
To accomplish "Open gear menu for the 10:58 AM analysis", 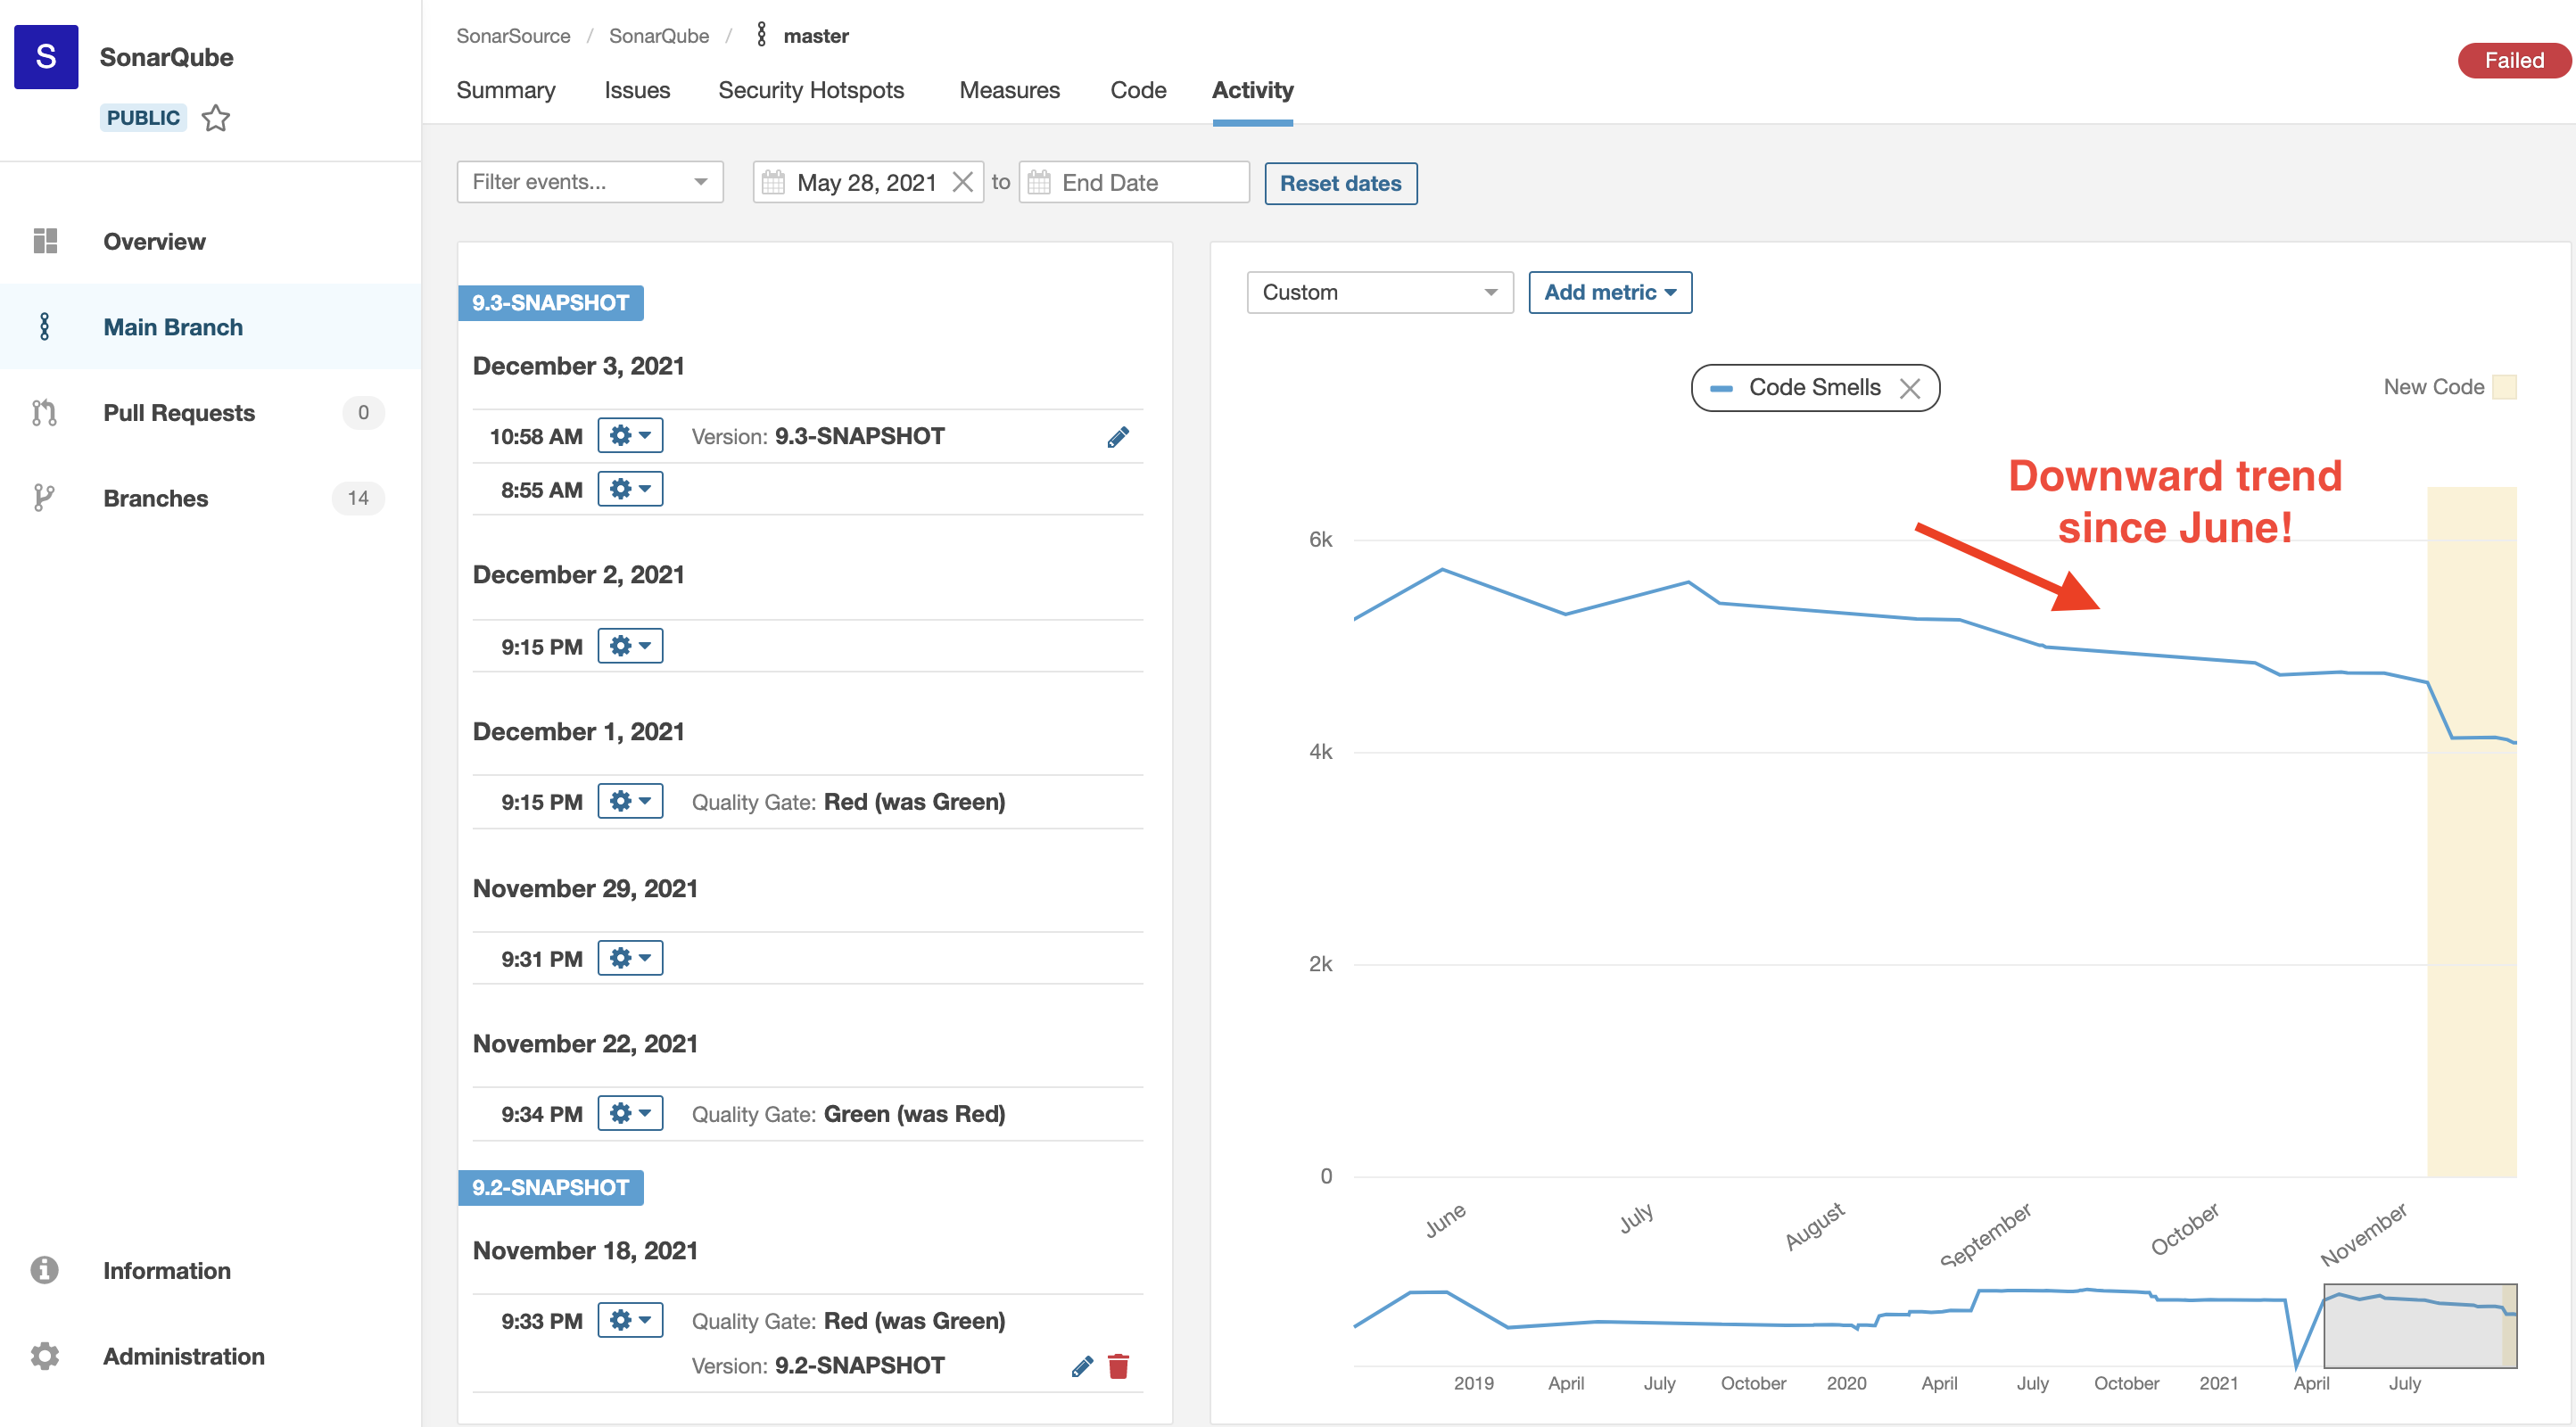I will point(630,436).
